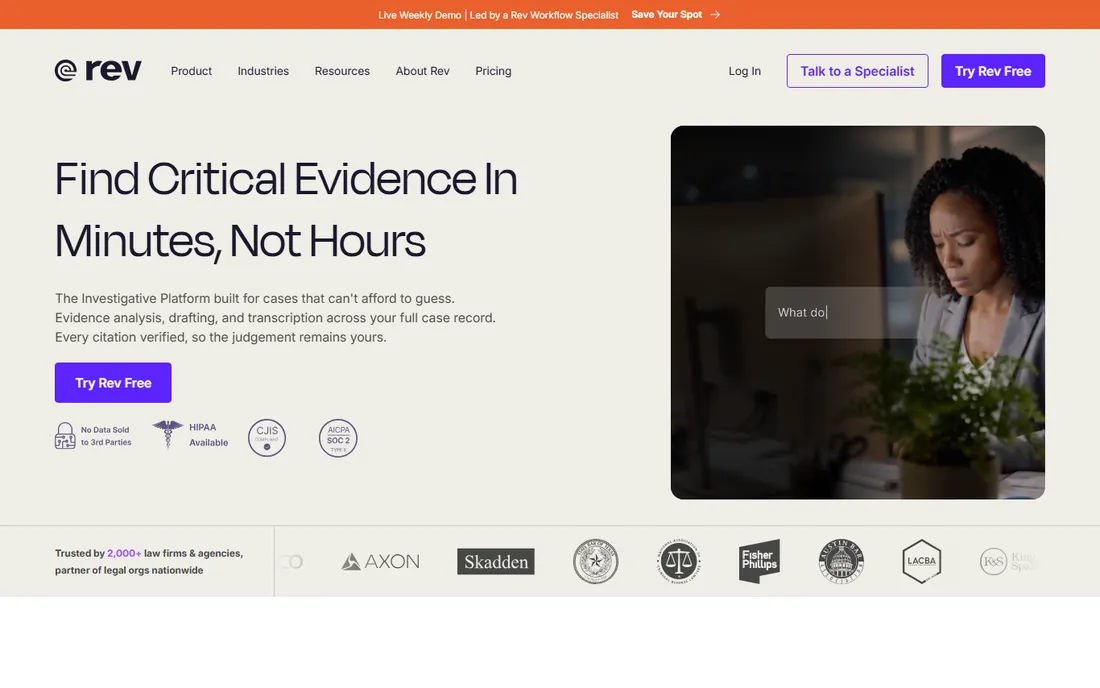1100x688 pixels.
Task: Click the Rev logo in header
Action: tap(98, 71)
